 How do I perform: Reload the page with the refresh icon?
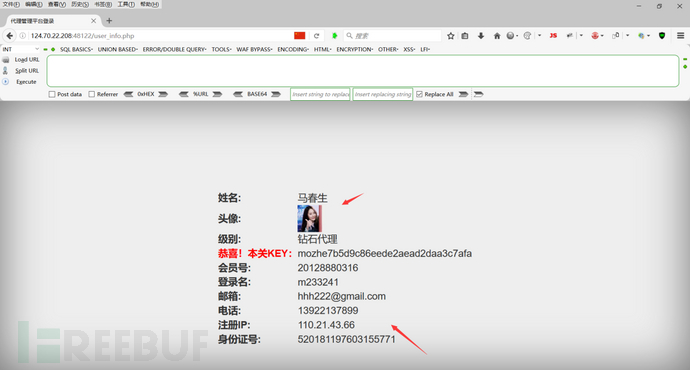(316, 36)
